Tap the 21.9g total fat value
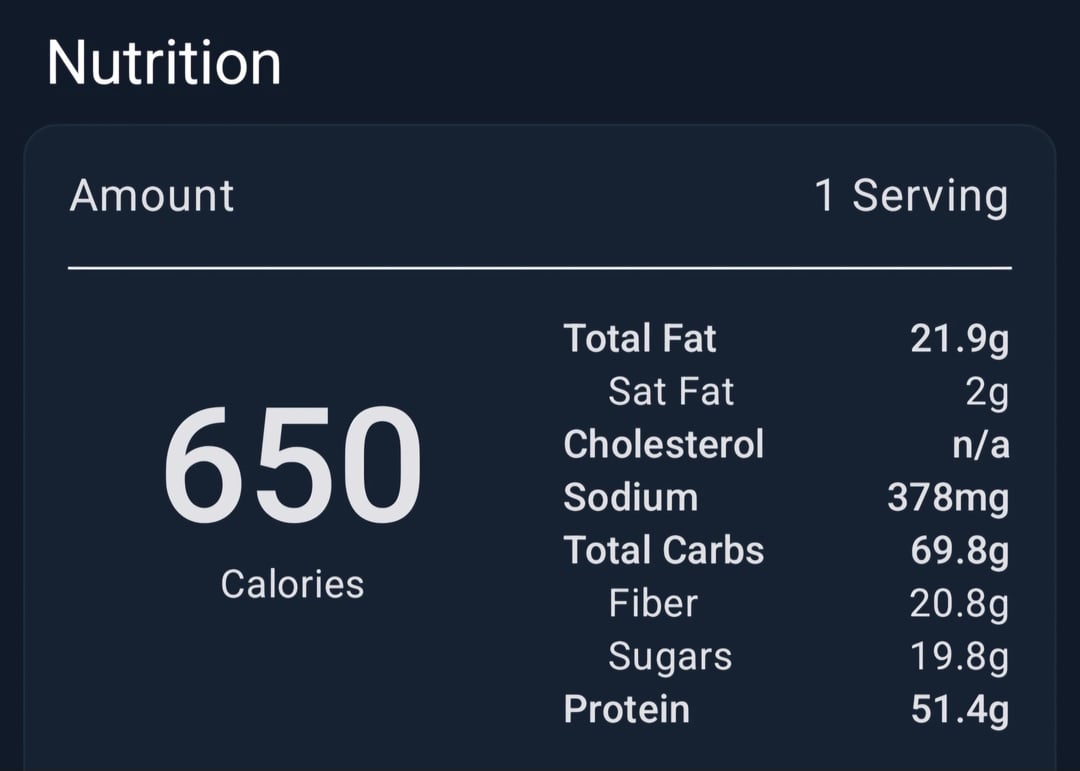1080x771 pixels. click(x=959, y=339)
